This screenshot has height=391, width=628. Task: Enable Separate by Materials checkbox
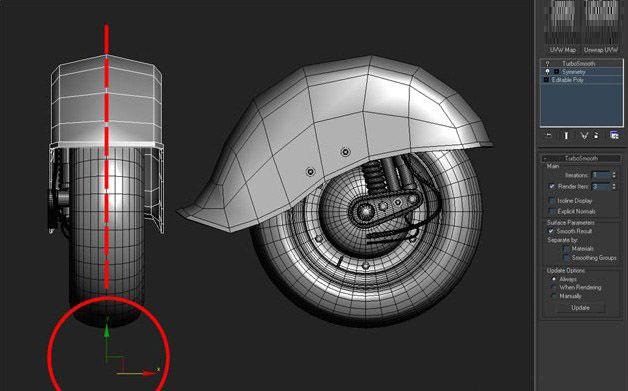(566, 249)
